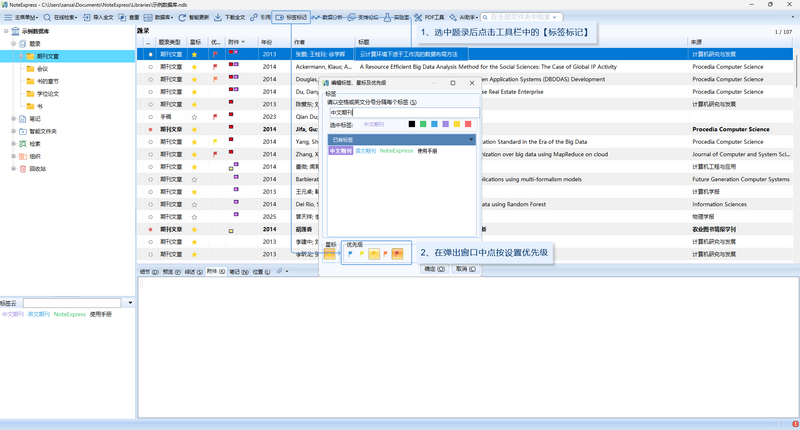Toggle star on the 2025 row
The height and width of the screenshot is (430, 800).
[x=194, y=217]
